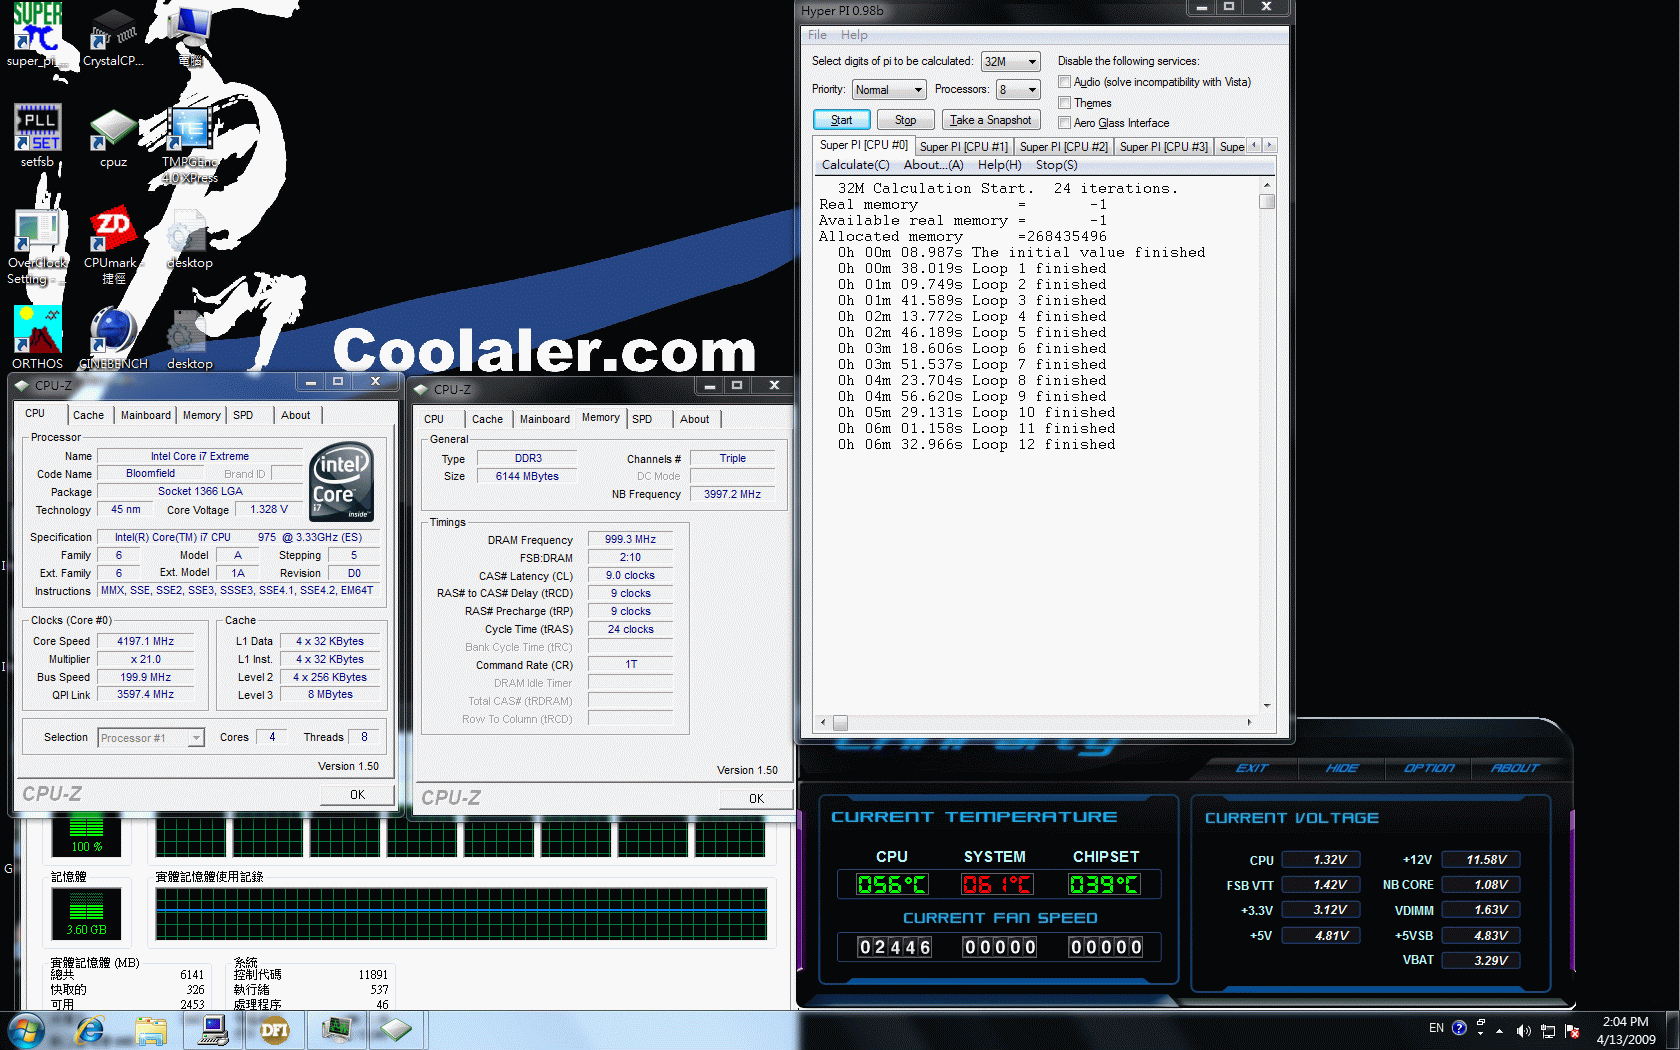Image resolution: width=1680 pixels, height=1050 pixels.
Task: Launch the CPUmark ZD shortcut
Action: pos(113,247)
